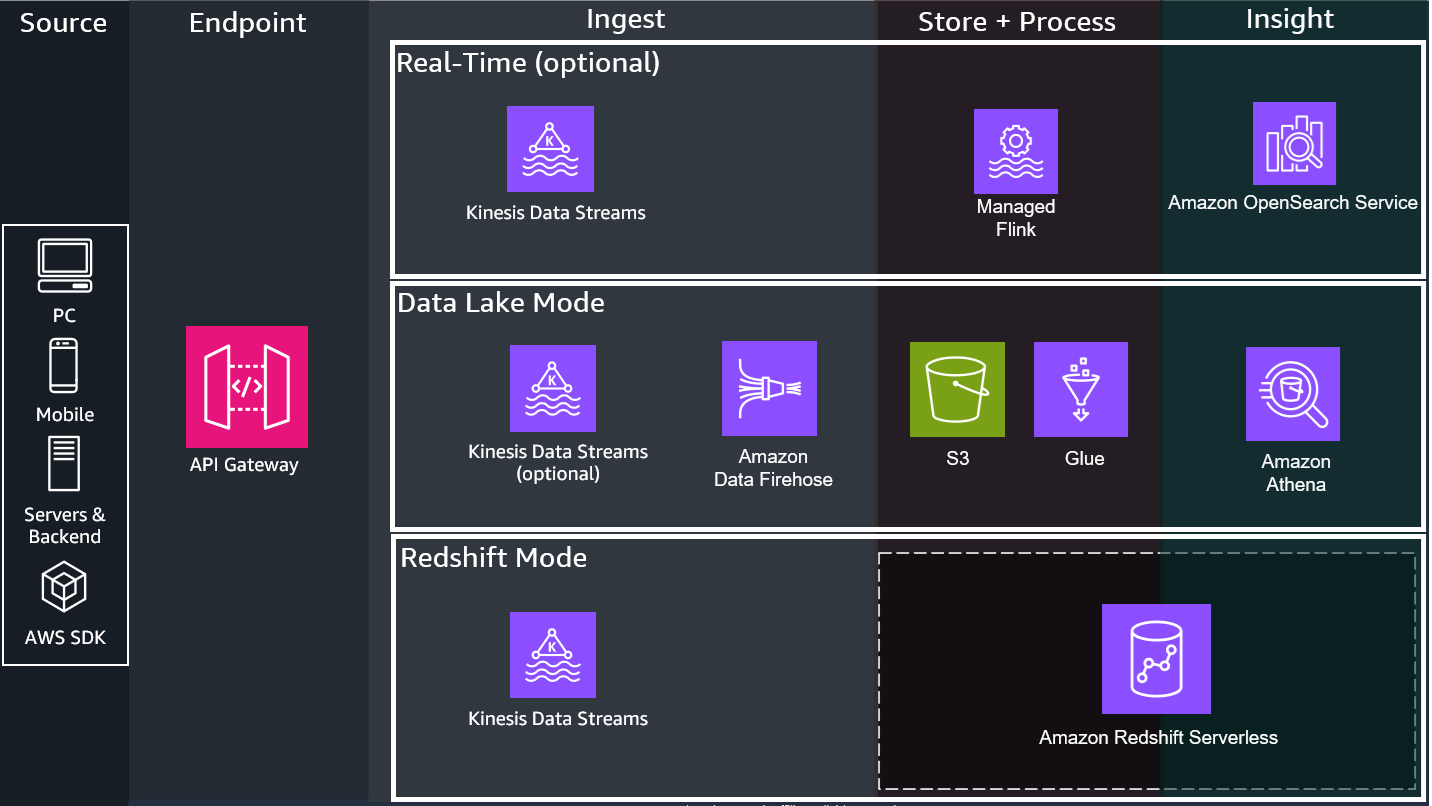Click the Source column heading
This screenshot has height=806, width=1432.
pos(63,23)
